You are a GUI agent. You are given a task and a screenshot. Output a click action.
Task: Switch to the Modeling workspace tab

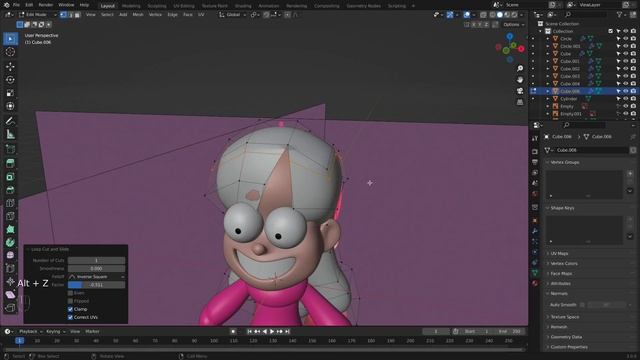click(131, 6)
